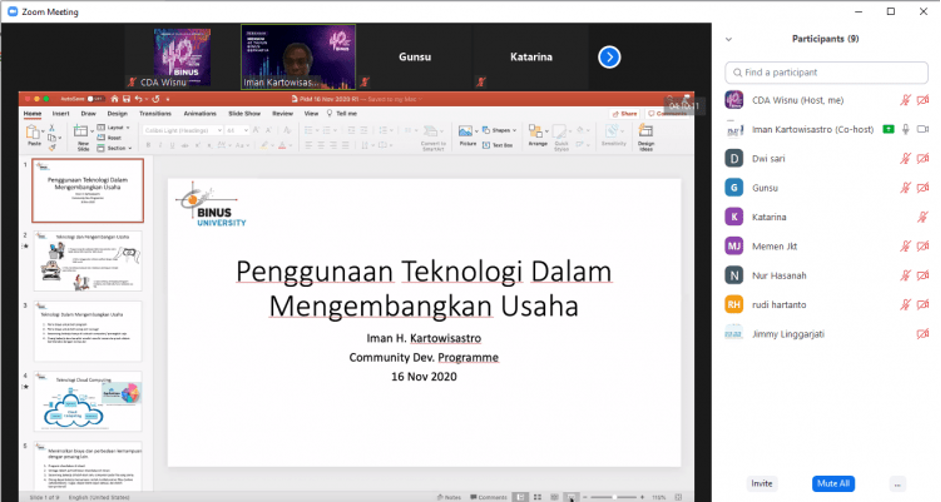941x502 pixels.
Task: Click the Arrange icon in the ribbon
Action: pos(537,134)
